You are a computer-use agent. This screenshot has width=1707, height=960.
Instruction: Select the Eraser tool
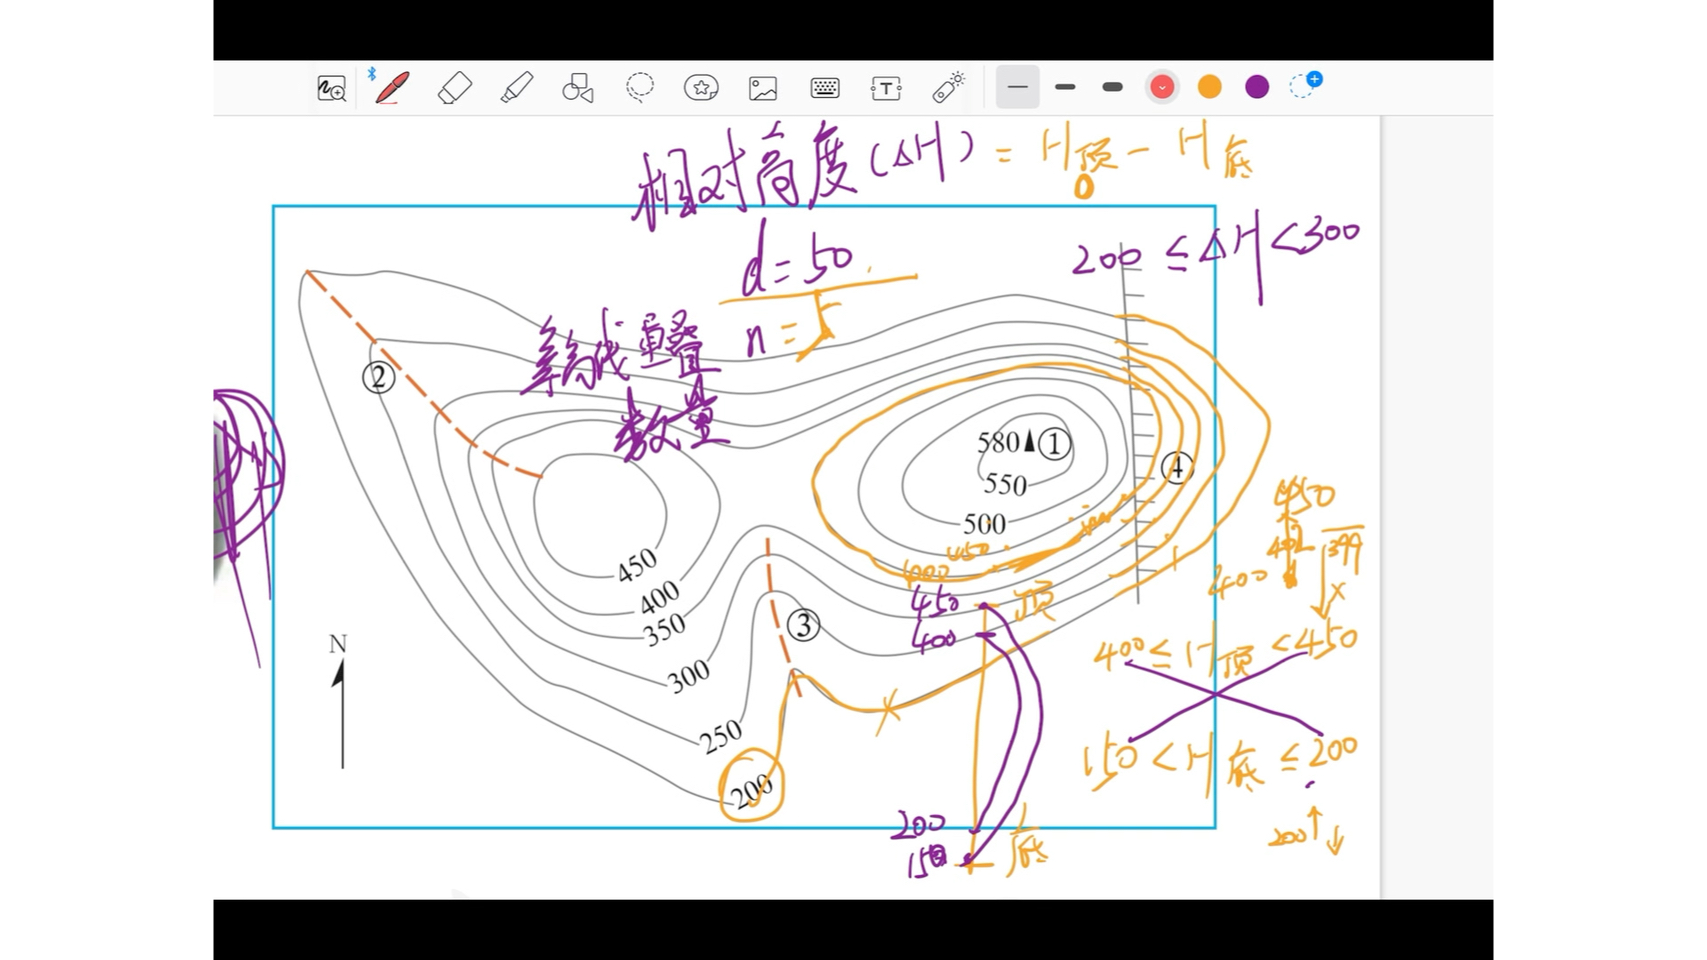coord(455,88)
